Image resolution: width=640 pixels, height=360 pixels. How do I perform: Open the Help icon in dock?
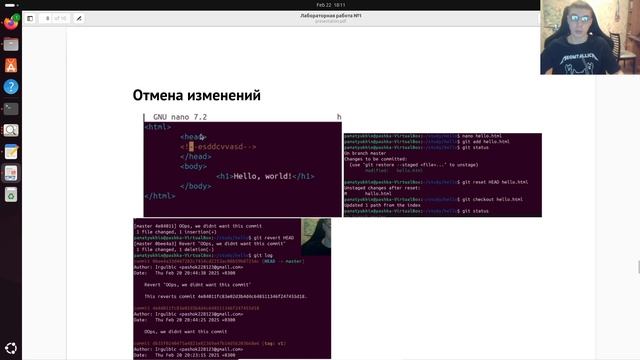coord(11,87)
